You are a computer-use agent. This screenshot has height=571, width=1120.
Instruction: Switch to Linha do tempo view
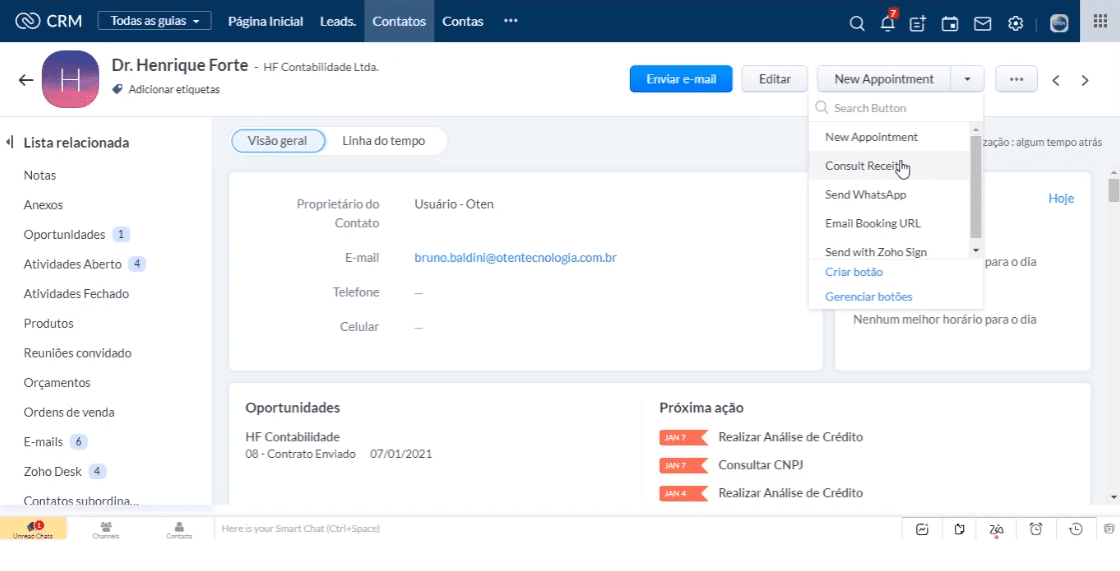coord(383,141)
